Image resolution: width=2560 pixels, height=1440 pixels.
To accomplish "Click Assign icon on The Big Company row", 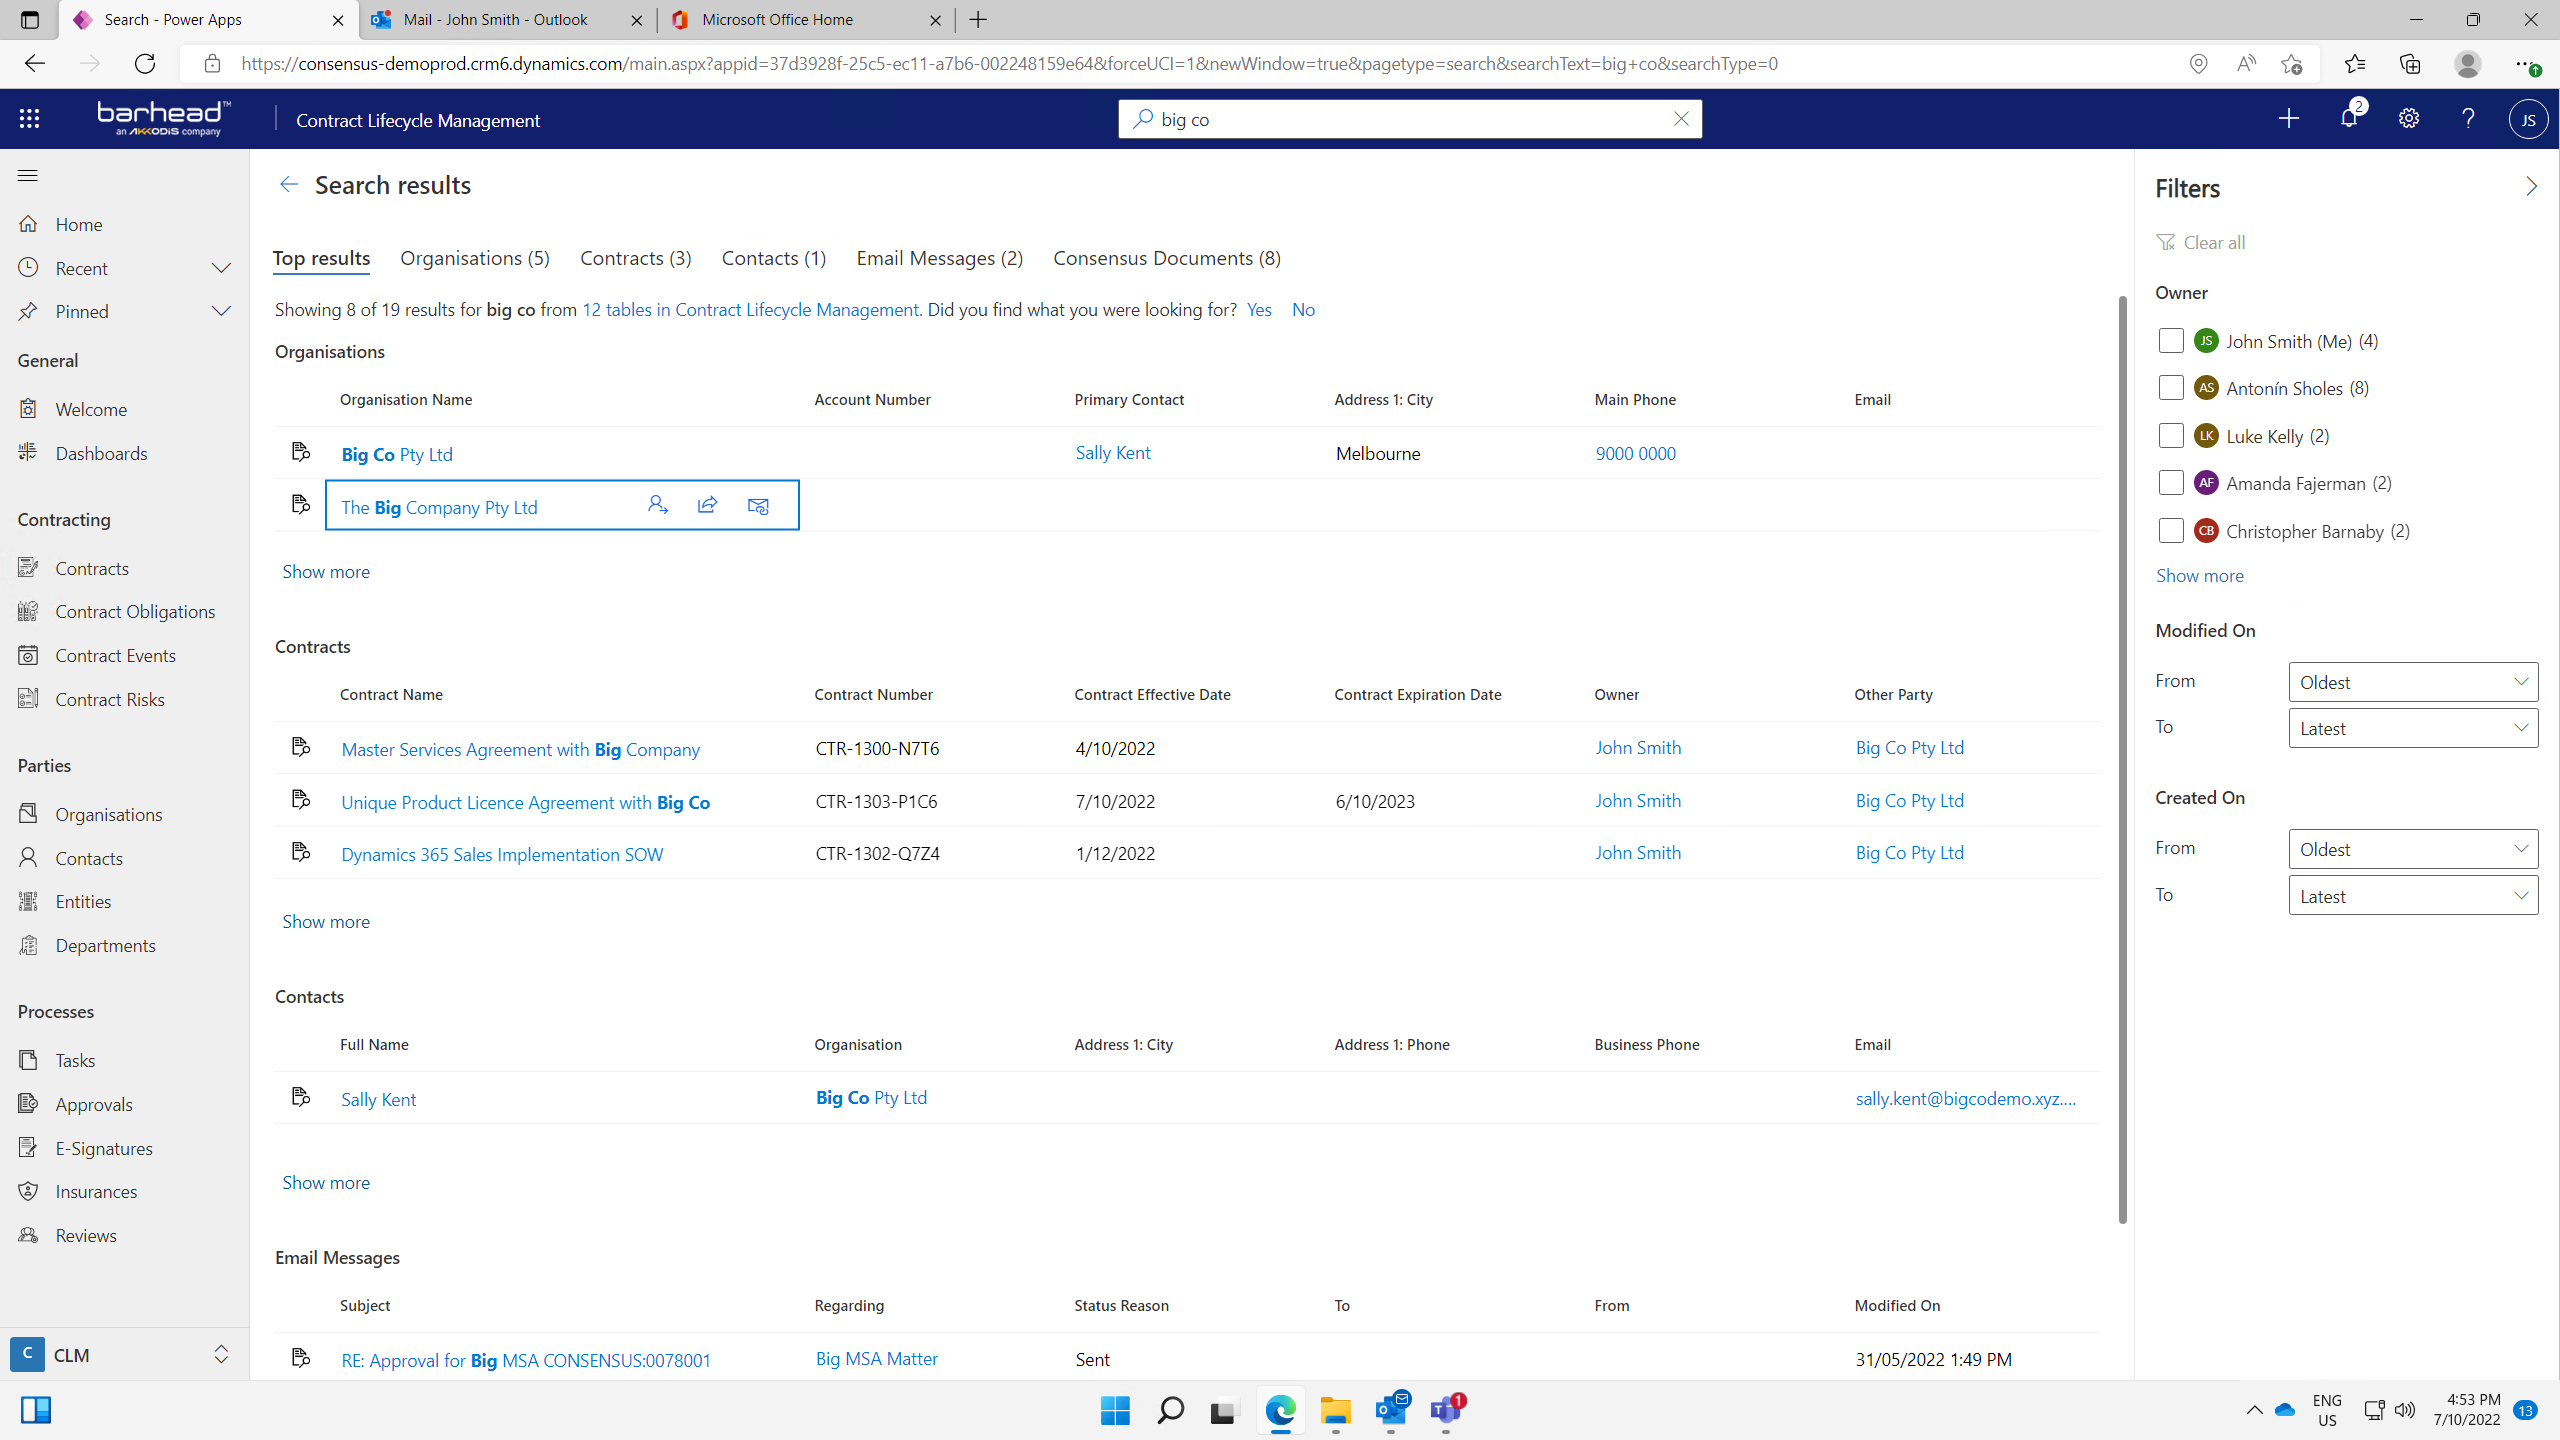I will (x=657, y=505).
